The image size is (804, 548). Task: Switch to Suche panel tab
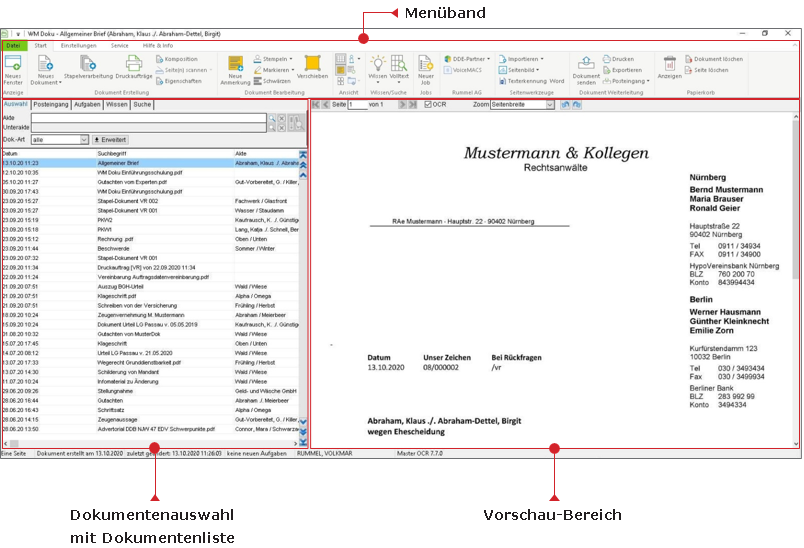pyautogui.click(x=142, y=105)
